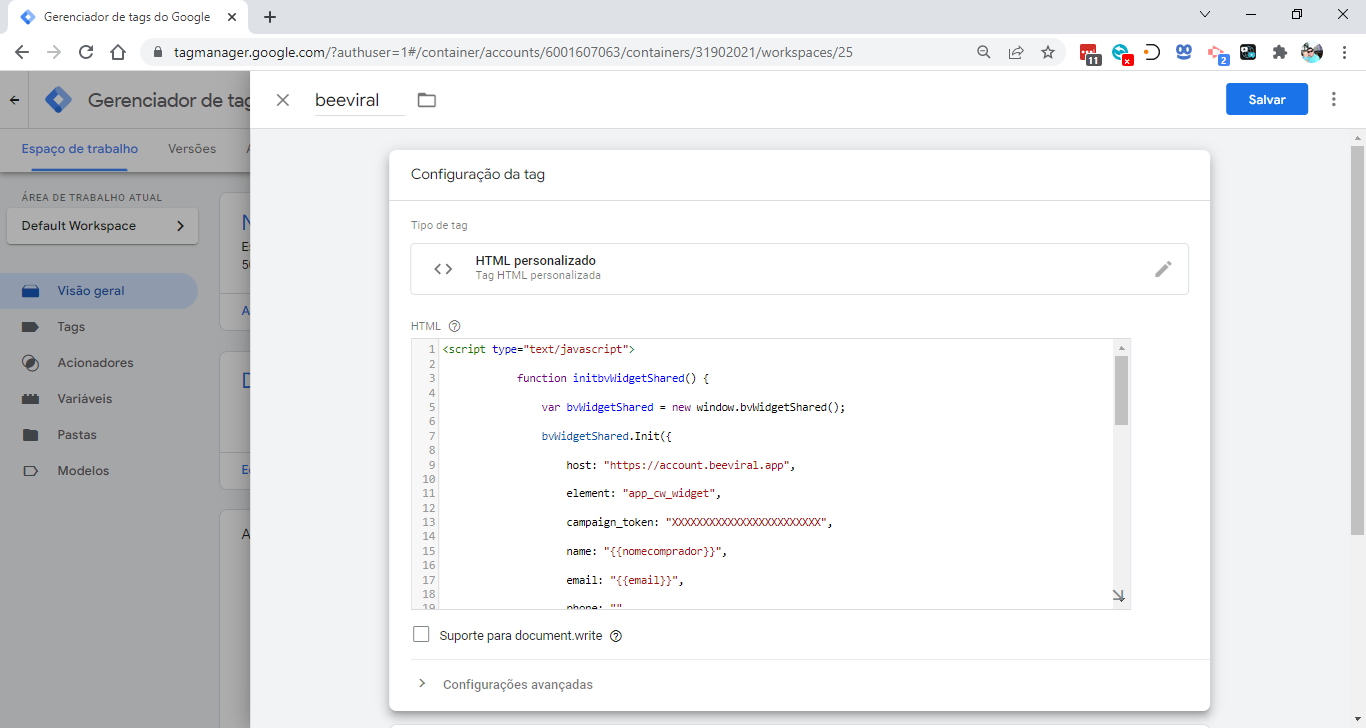The image size is (1366, 728).
Task: Click the browser back button
Action: point(22,52)
